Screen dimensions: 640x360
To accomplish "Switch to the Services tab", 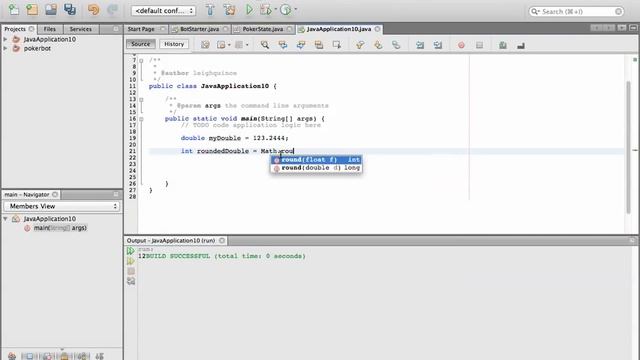I will click(x=80, y=29).
